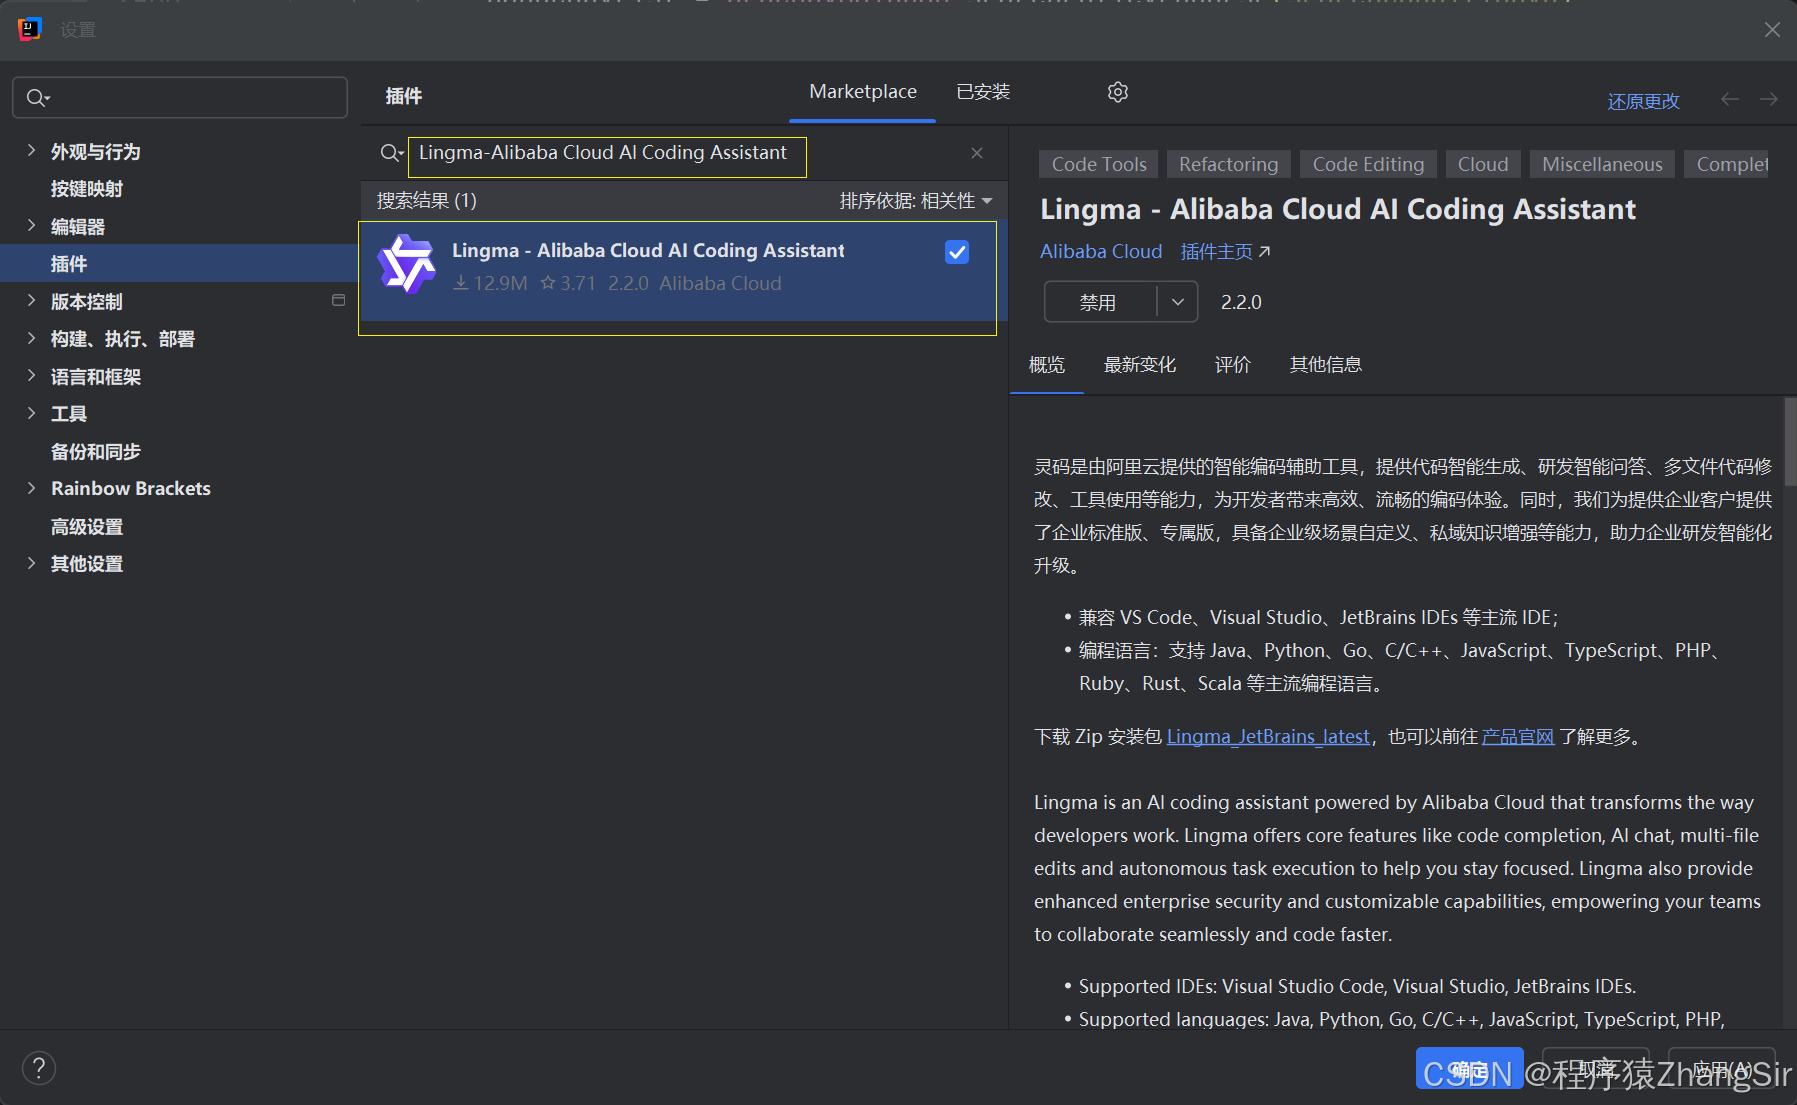Click the 确定 OK button

tap(1469, 1069)
